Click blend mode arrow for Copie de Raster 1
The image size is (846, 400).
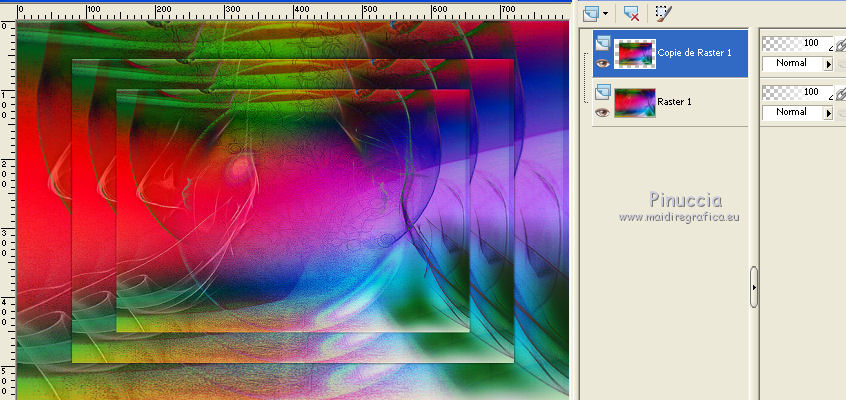pos(829,64)
